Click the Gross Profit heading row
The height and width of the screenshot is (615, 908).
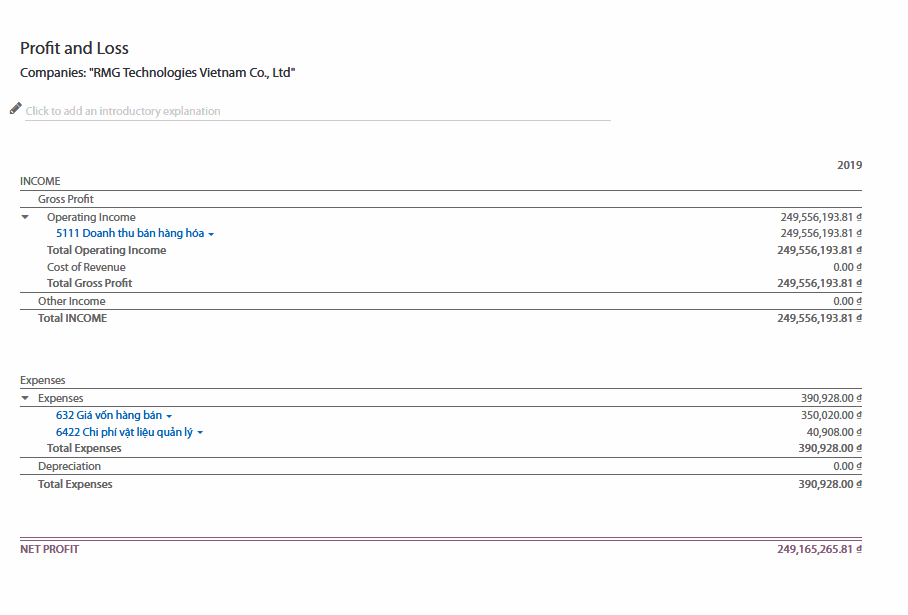pos(66,199)
